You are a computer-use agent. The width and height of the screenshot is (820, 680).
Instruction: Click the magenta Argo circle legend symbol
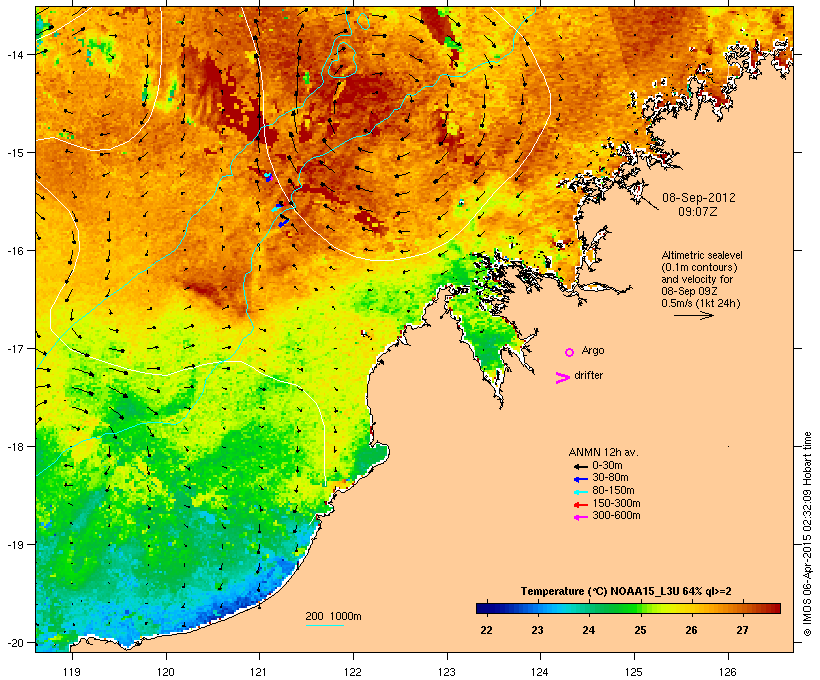[x=570, y=353]
